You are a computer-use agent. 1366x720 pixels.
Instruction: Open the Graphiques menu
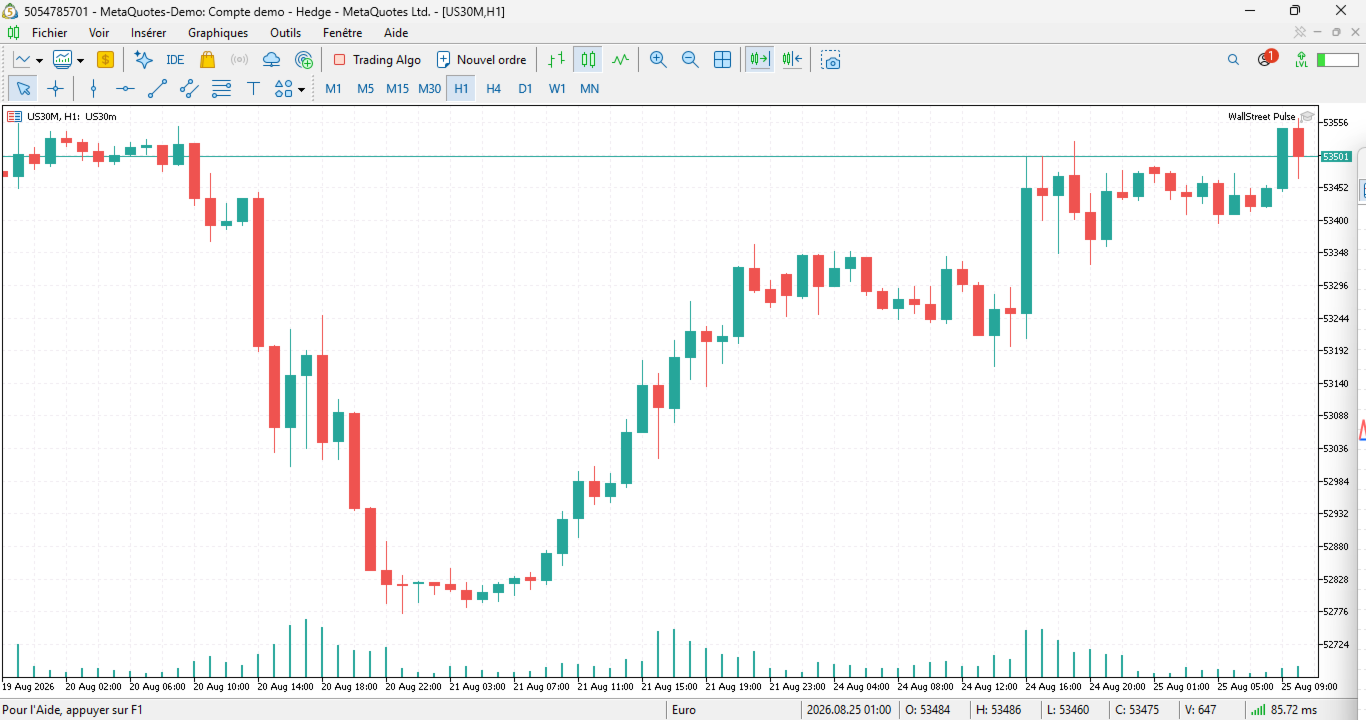[218, 33]
